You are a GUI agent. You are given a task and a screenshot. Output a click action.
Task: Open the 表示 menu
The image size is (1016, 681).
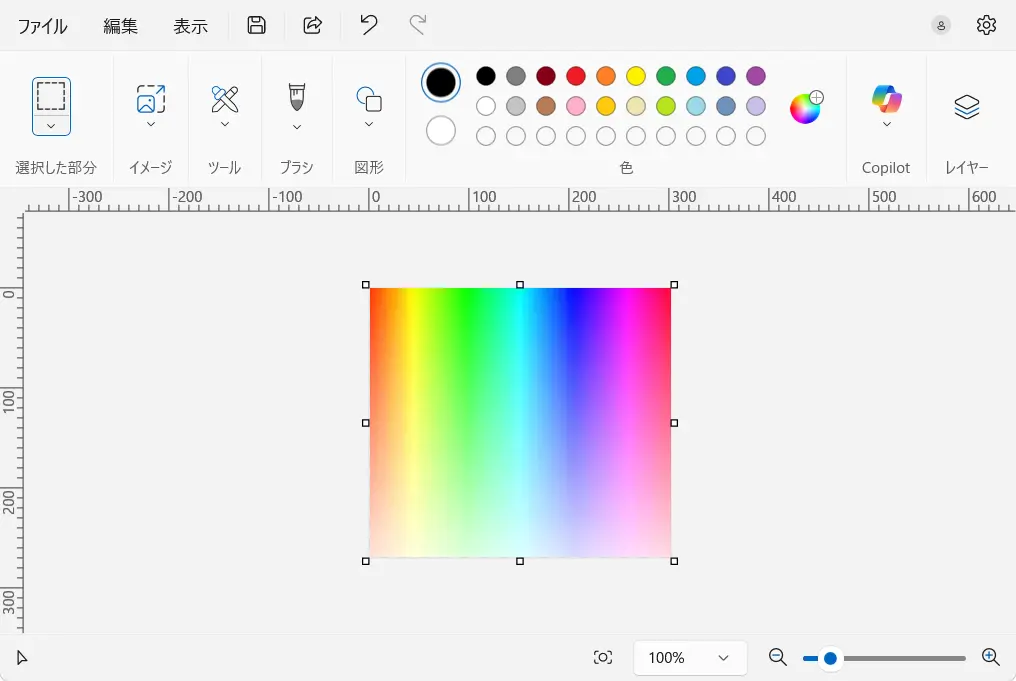coord(190,26)
